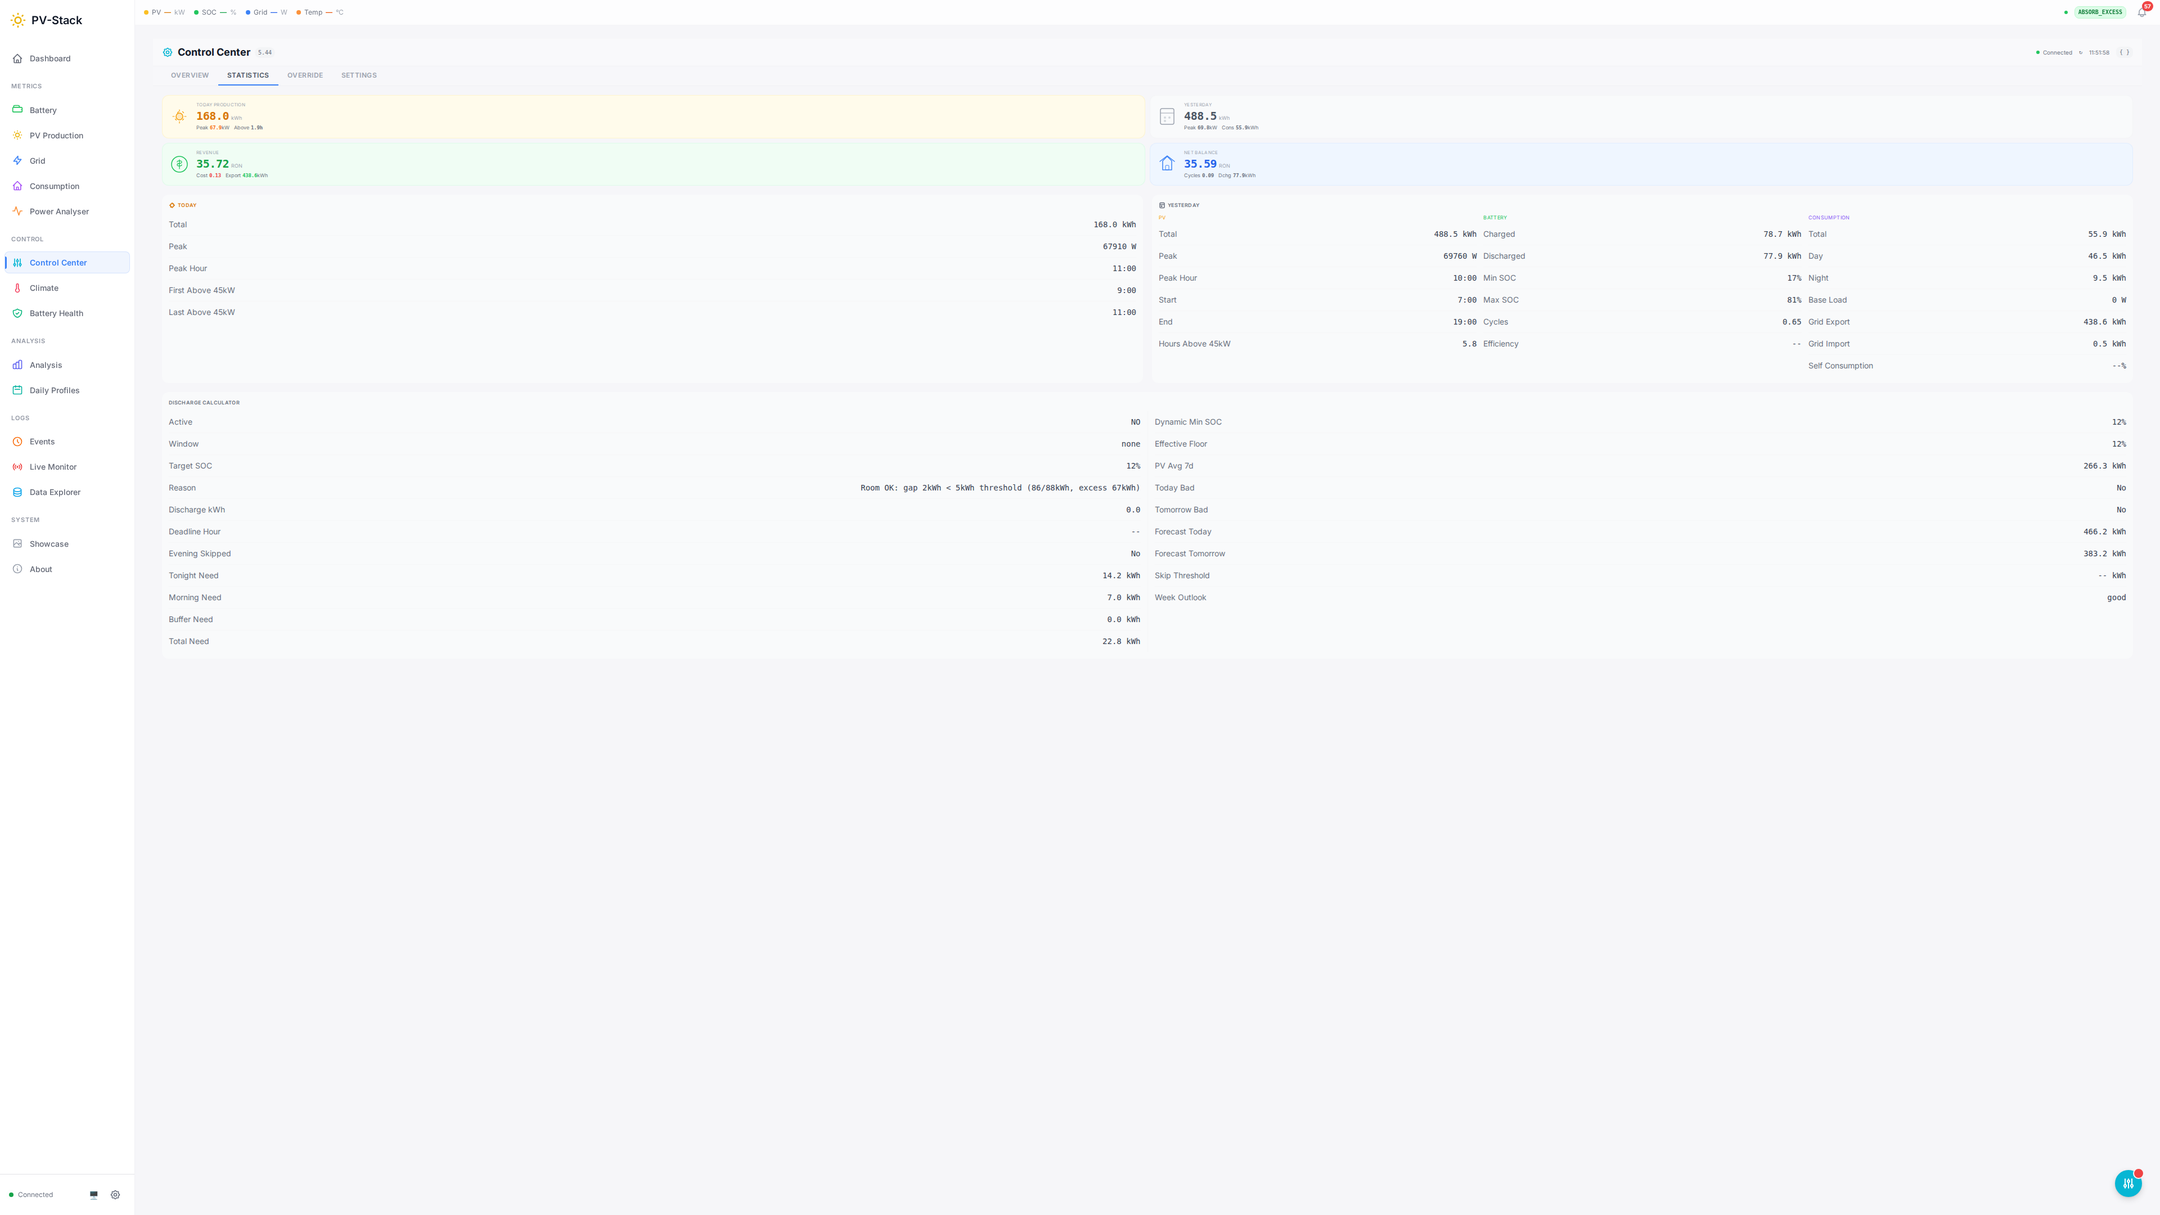The width and height of the screenshot is (2160, 1215).
Task: Click the refresh icon beside timestamp
Action: click(2081, 53)
